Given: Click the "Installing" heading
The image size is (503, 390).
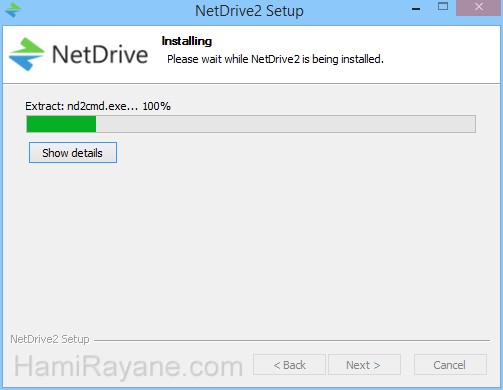Looking at the screenshot, I should 187,41.
